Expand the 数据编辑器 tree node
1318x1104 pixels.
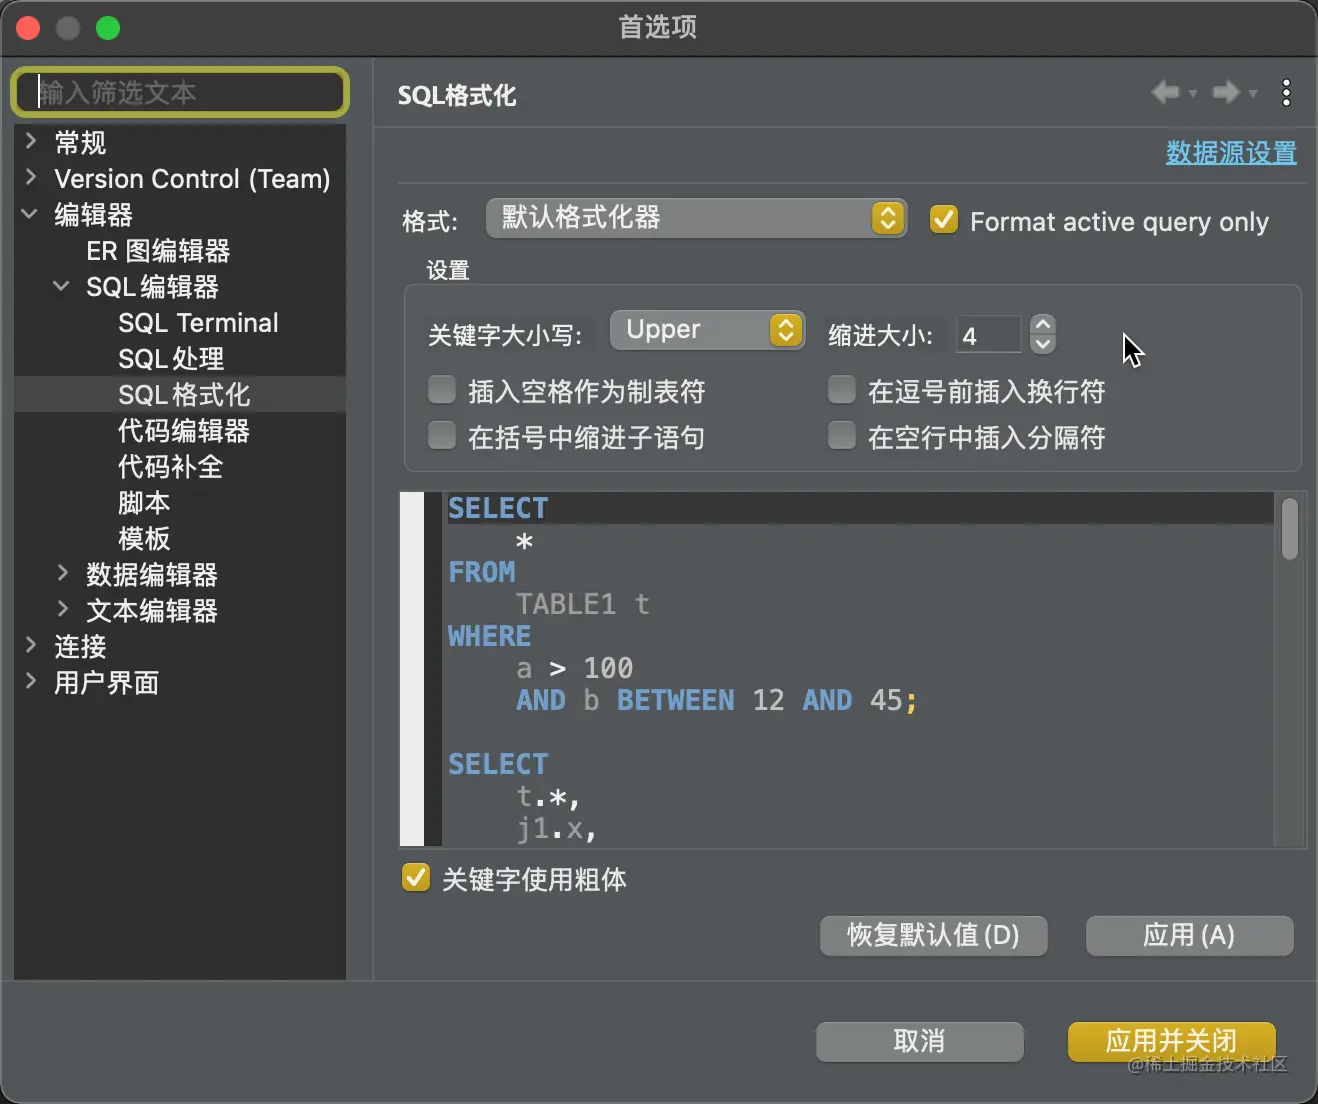[62, 573]
